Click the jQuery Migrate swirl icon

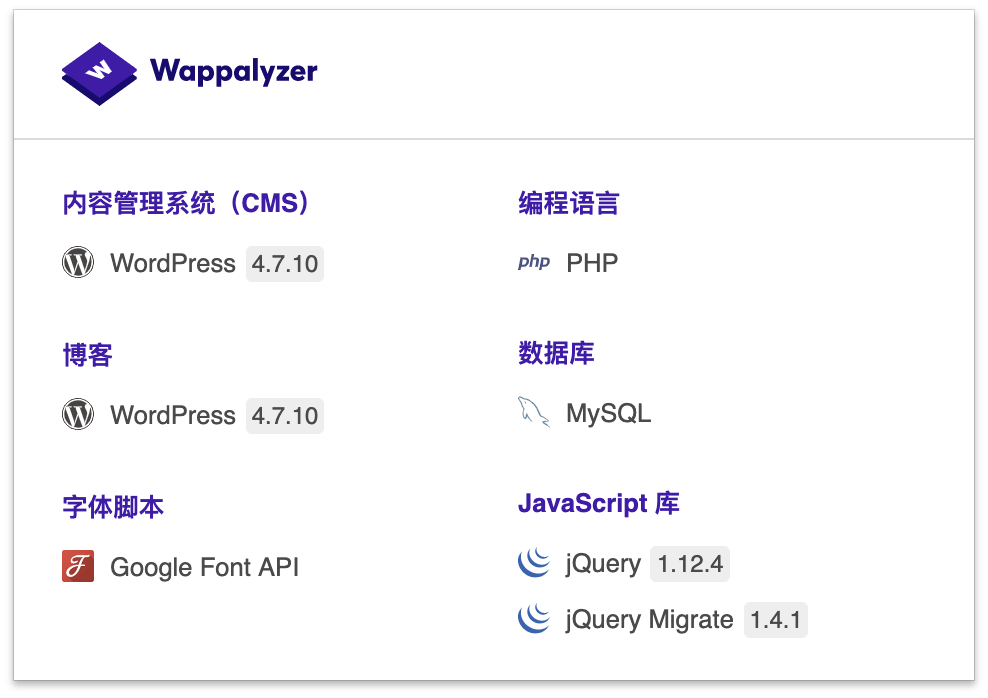[534, 619]
